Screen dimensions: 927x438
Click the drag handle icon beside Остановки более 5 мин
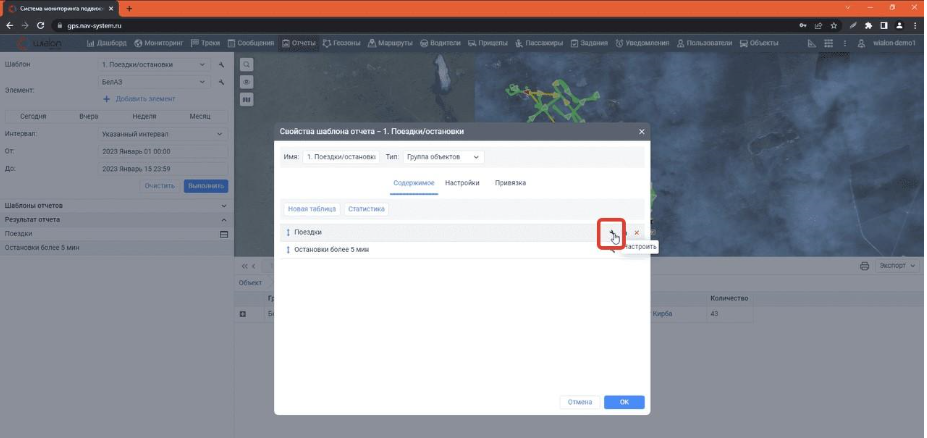click(288, 249)
